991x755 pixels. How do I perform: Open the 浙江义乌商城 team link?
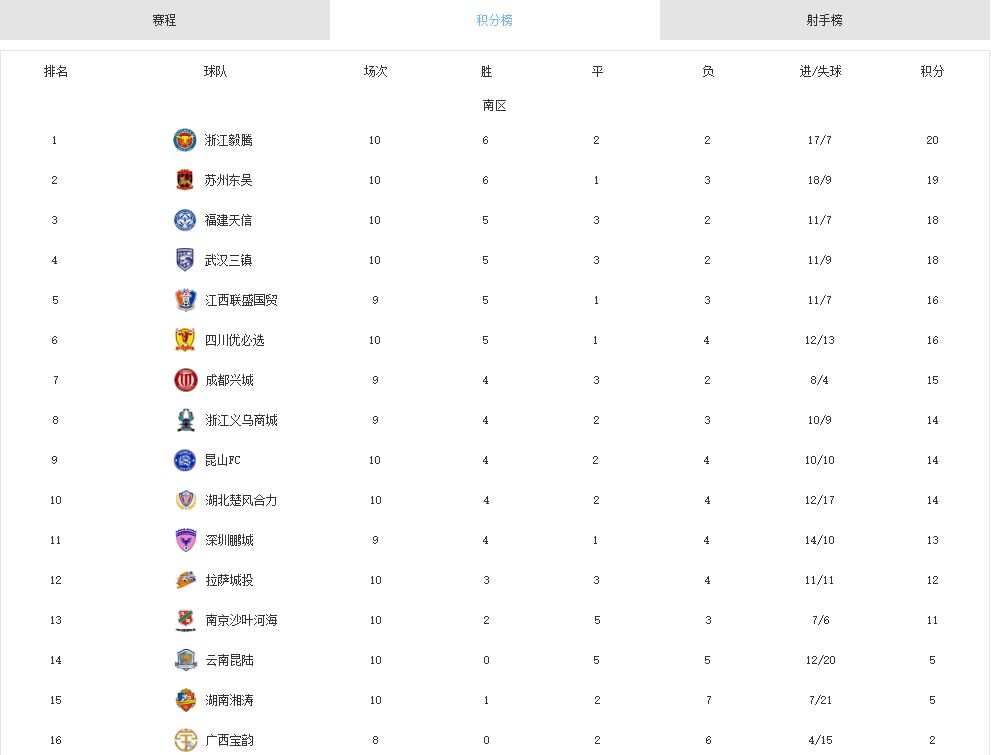tap(241, 420)
